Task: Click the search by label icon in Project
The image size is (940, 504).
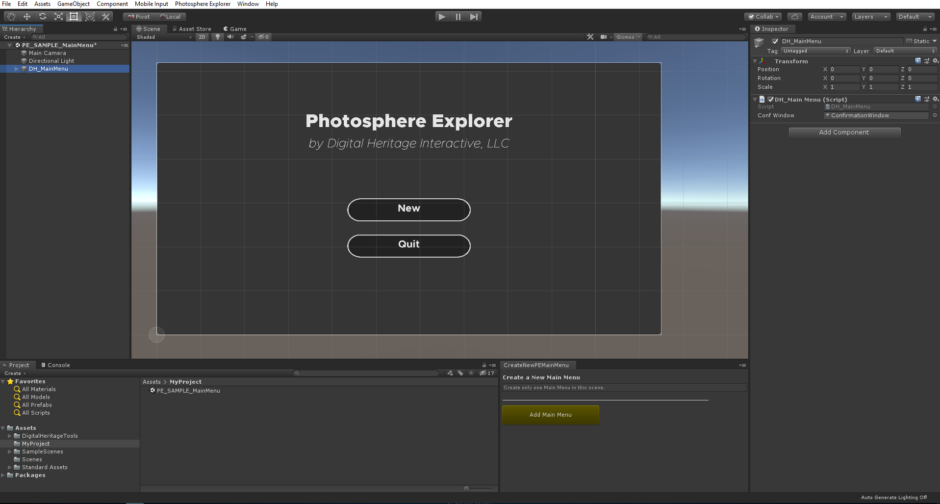Action: pos(460,373)
